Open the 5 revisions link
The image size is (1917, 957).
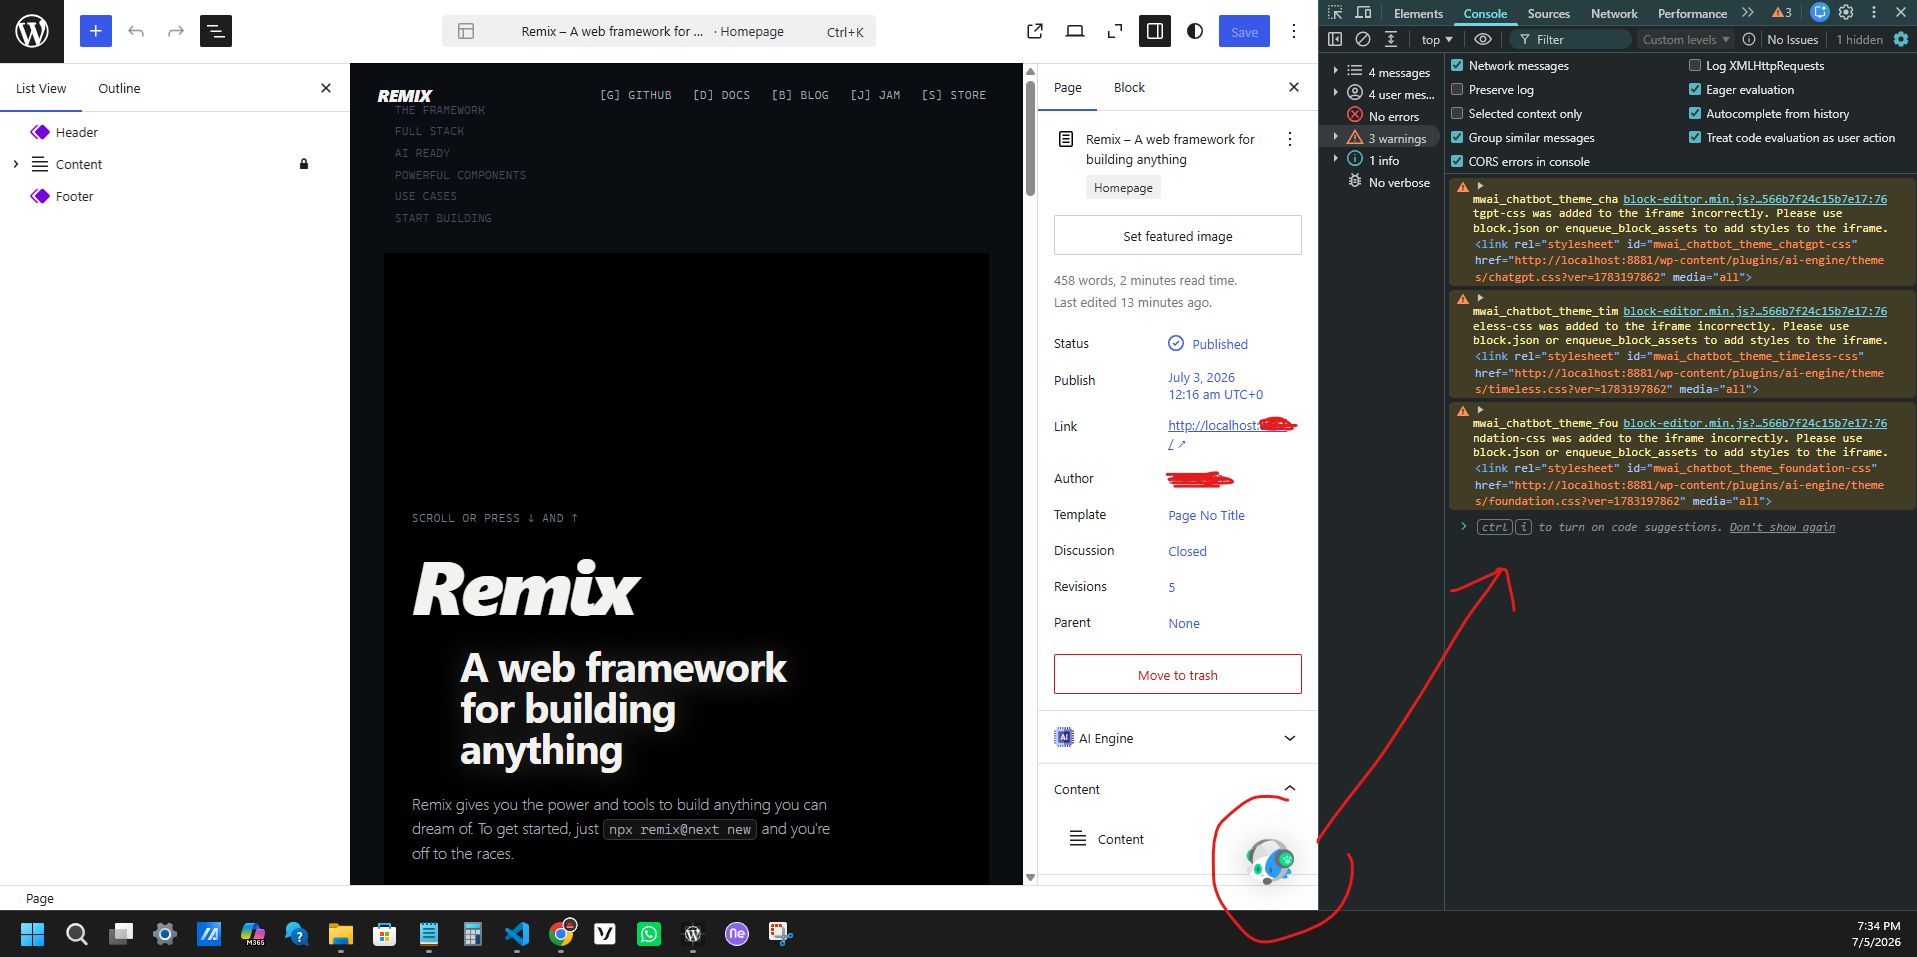point(1172,587)
